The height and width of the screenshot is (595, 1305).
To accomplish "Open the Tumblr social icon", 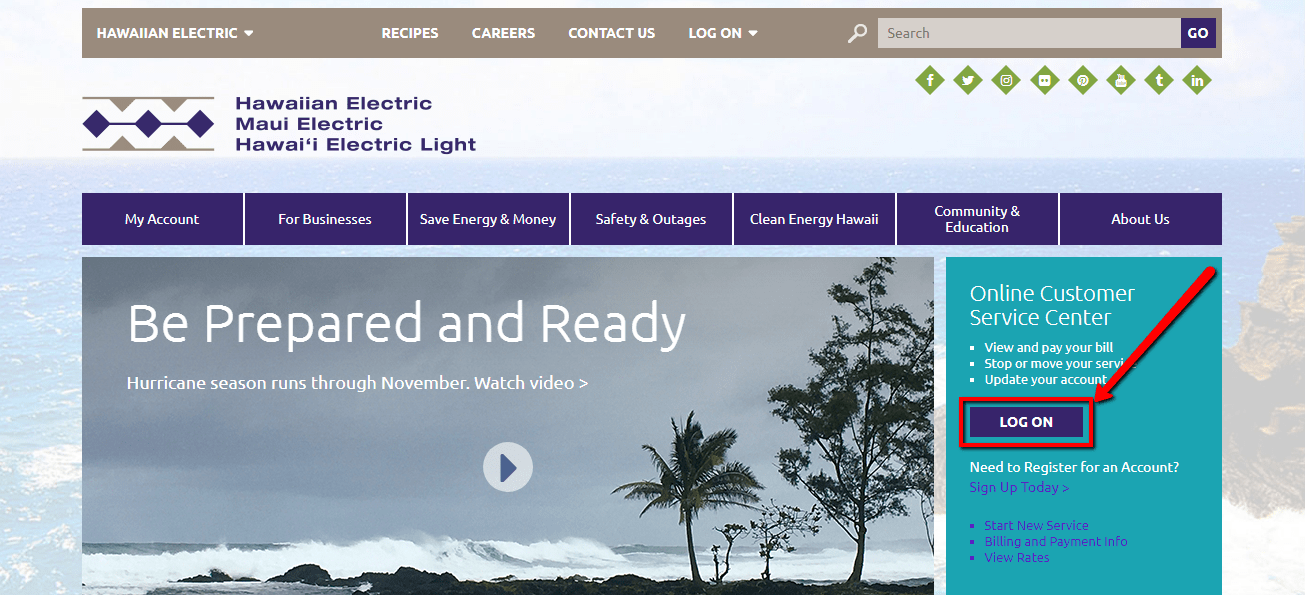I will click(x=1158, y=80).
